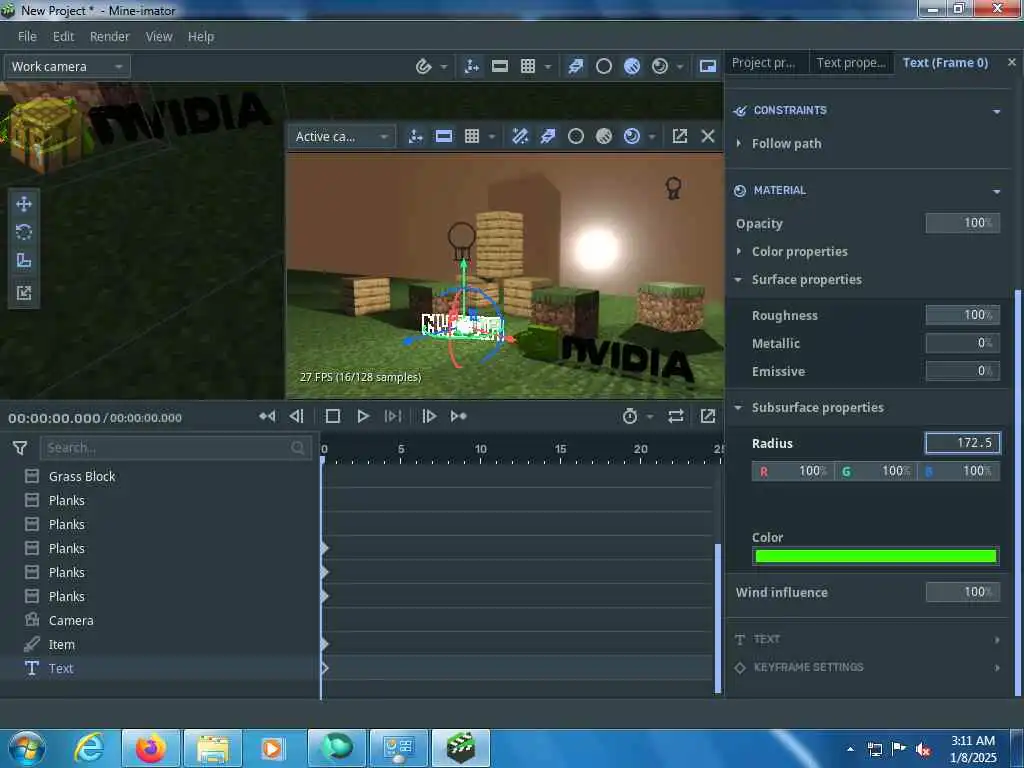1024x768 pixels.
Task: Collapse the CONSTRAINTS section arrow
Action: point(997,112)
